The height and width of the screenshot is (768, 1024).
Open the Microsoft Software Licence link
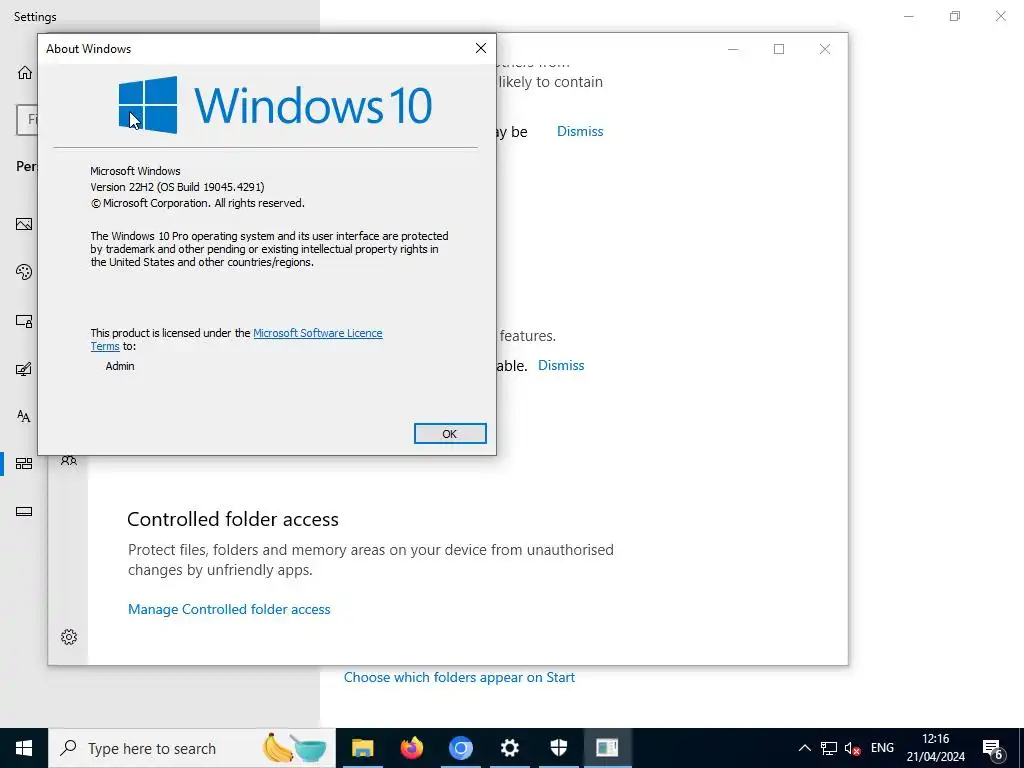click(317, 333)
